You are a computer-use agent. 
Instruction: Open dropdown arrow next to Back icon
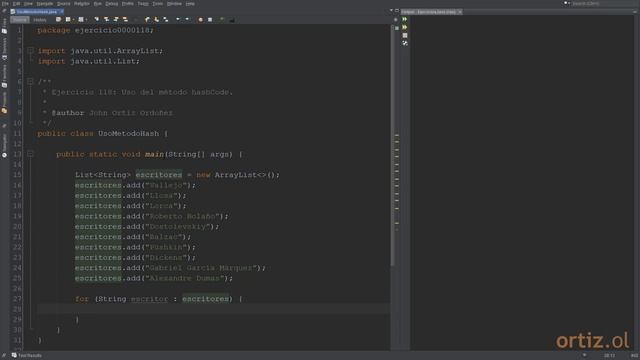(x=73, y=20)
